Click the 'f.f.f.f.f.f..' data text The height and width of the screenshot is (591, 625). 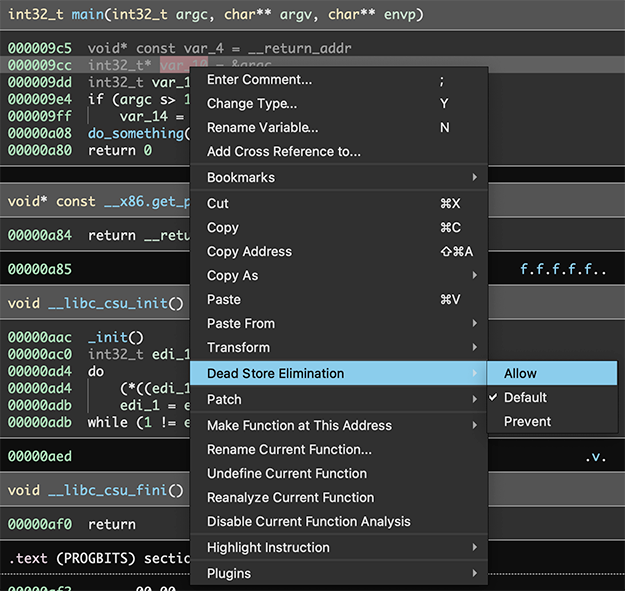(563, 269)
